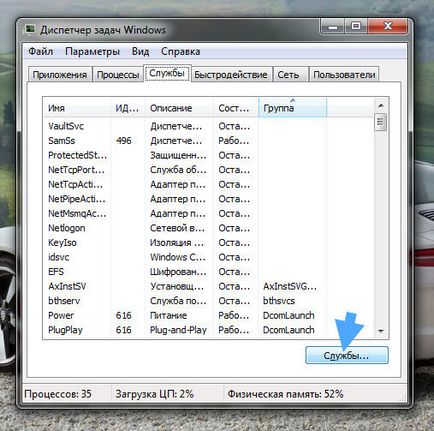Image resolution: width=434 pixels, height=431 pixels.
Task: Click the Task Manager title bar icon
Action: tap(30, 29)
